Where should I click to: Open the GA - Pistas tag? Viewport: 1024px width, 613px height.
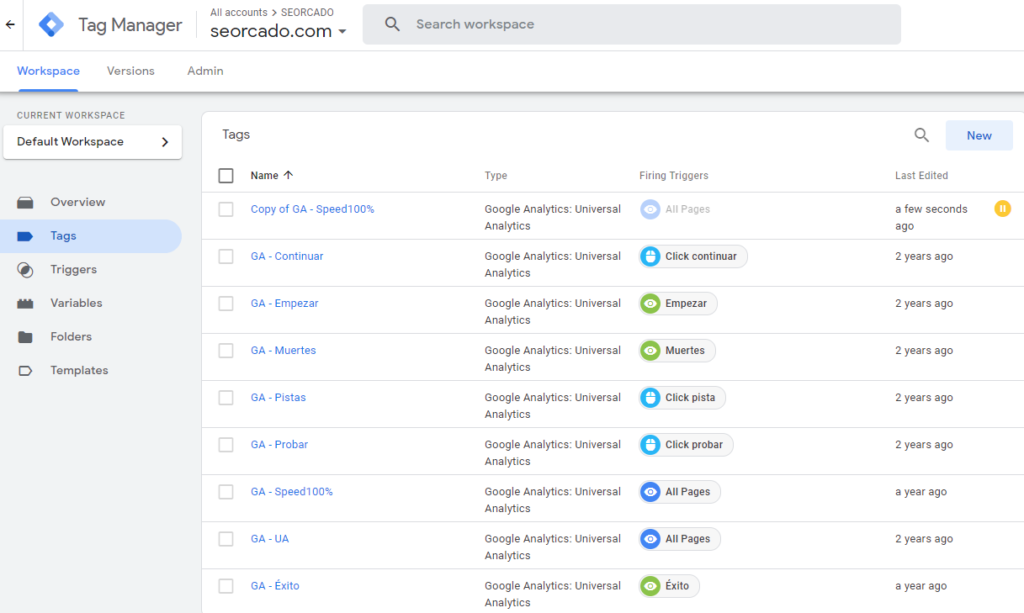[278, 398]
